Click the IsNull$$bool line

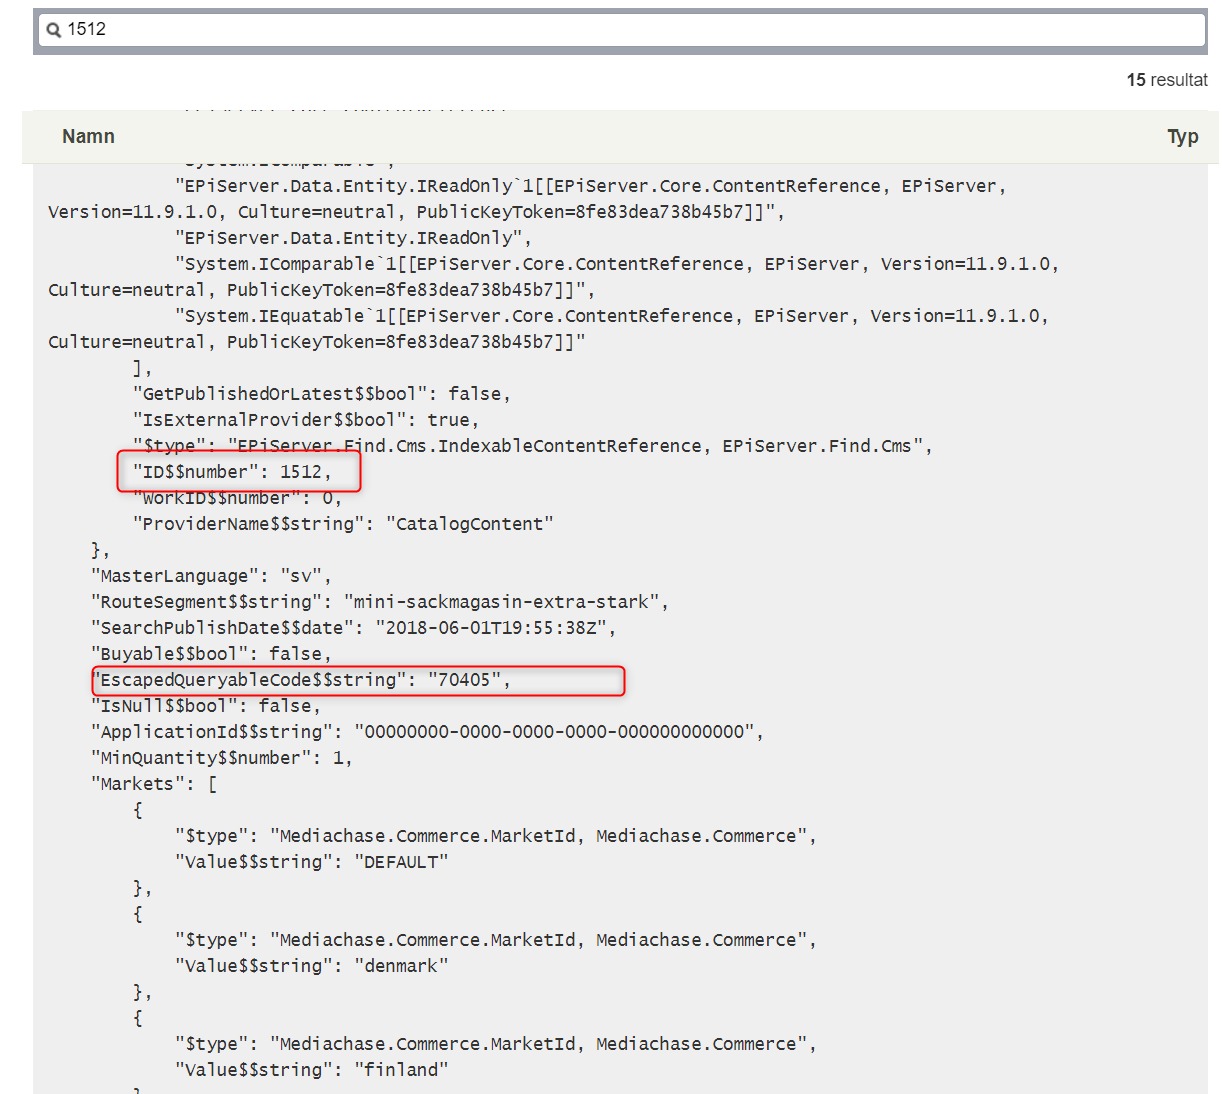[205, 706]
